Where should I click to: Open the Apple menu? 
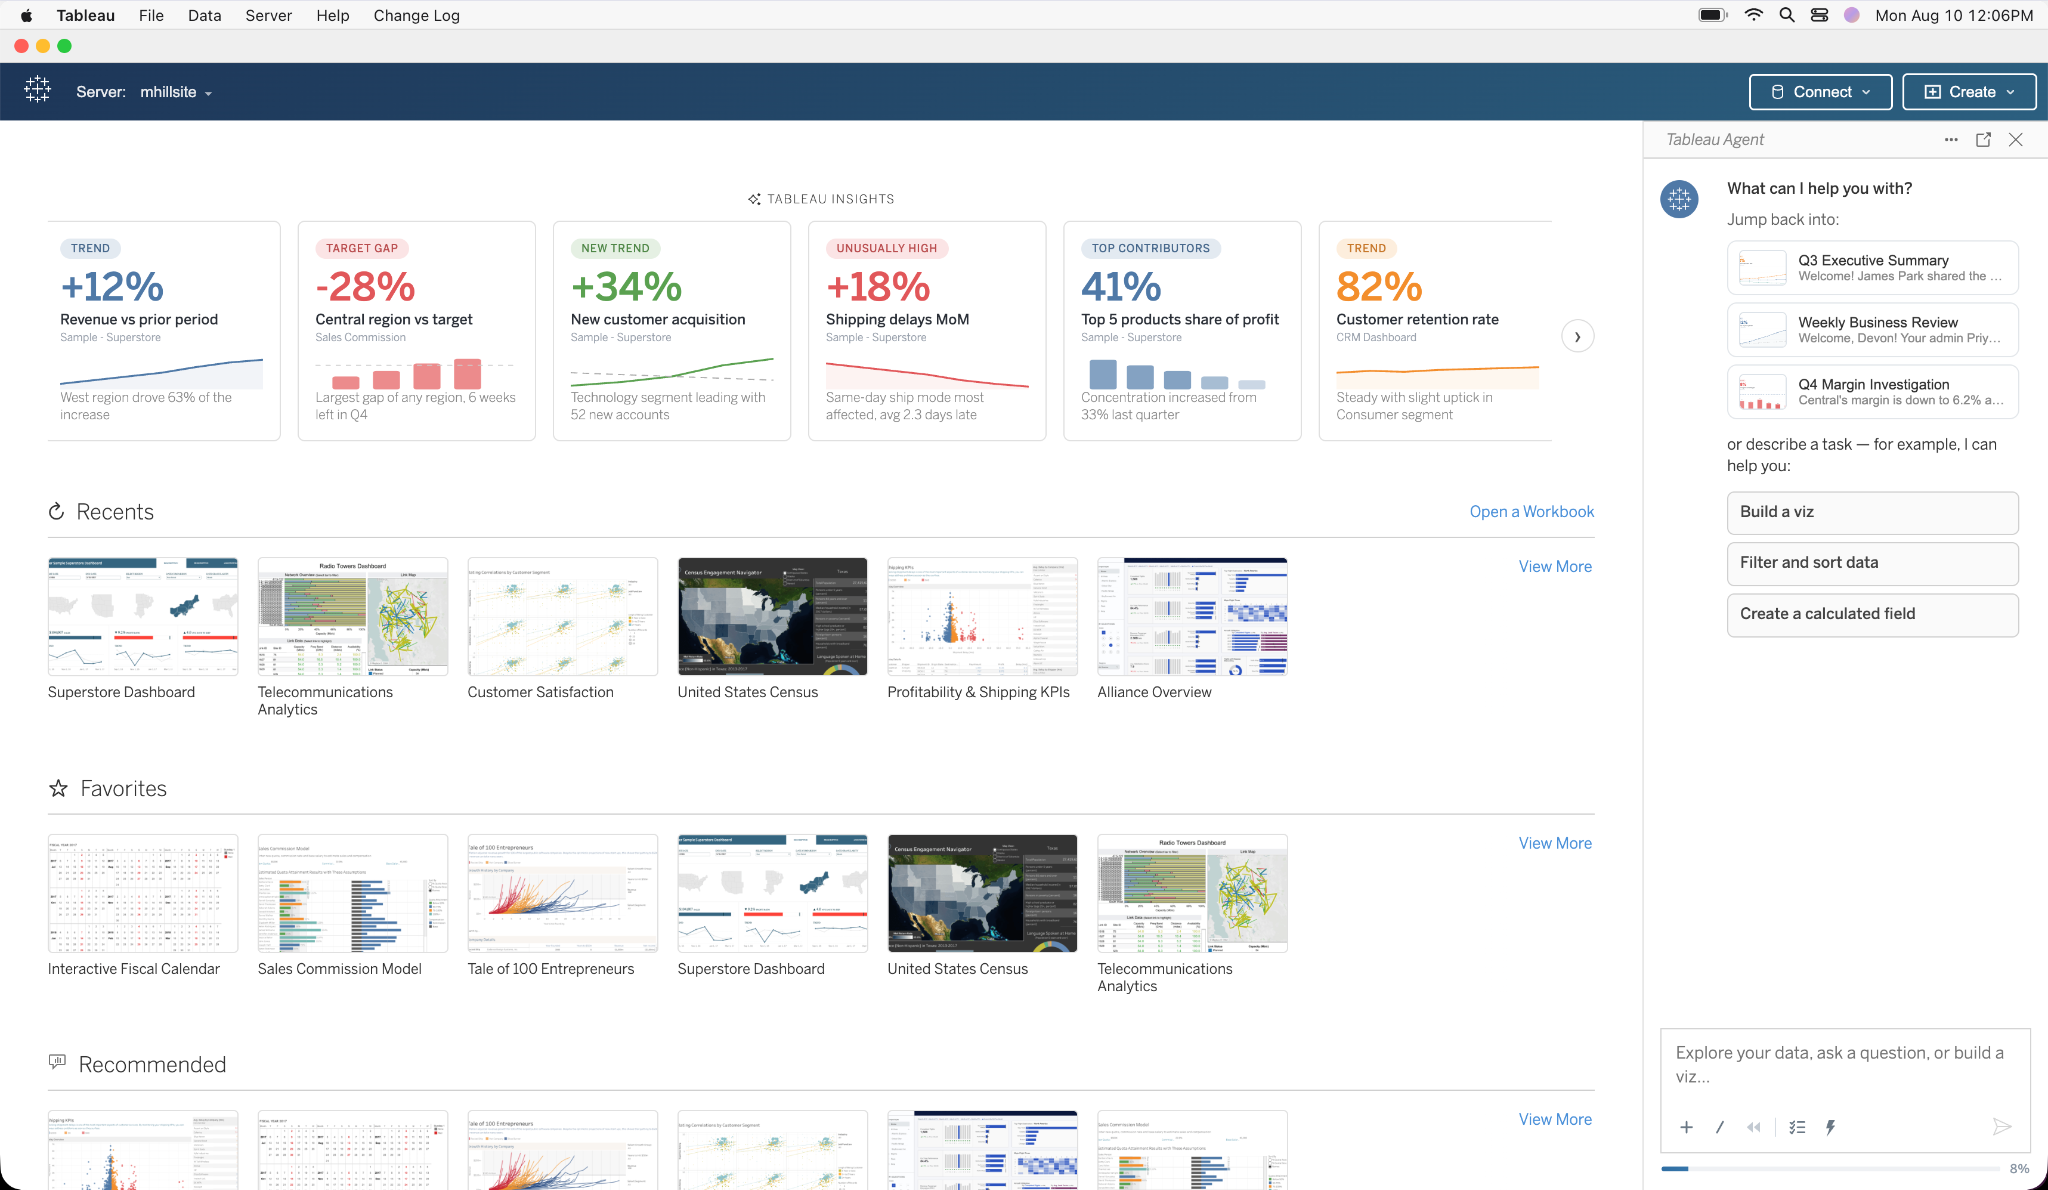point(27,15)
